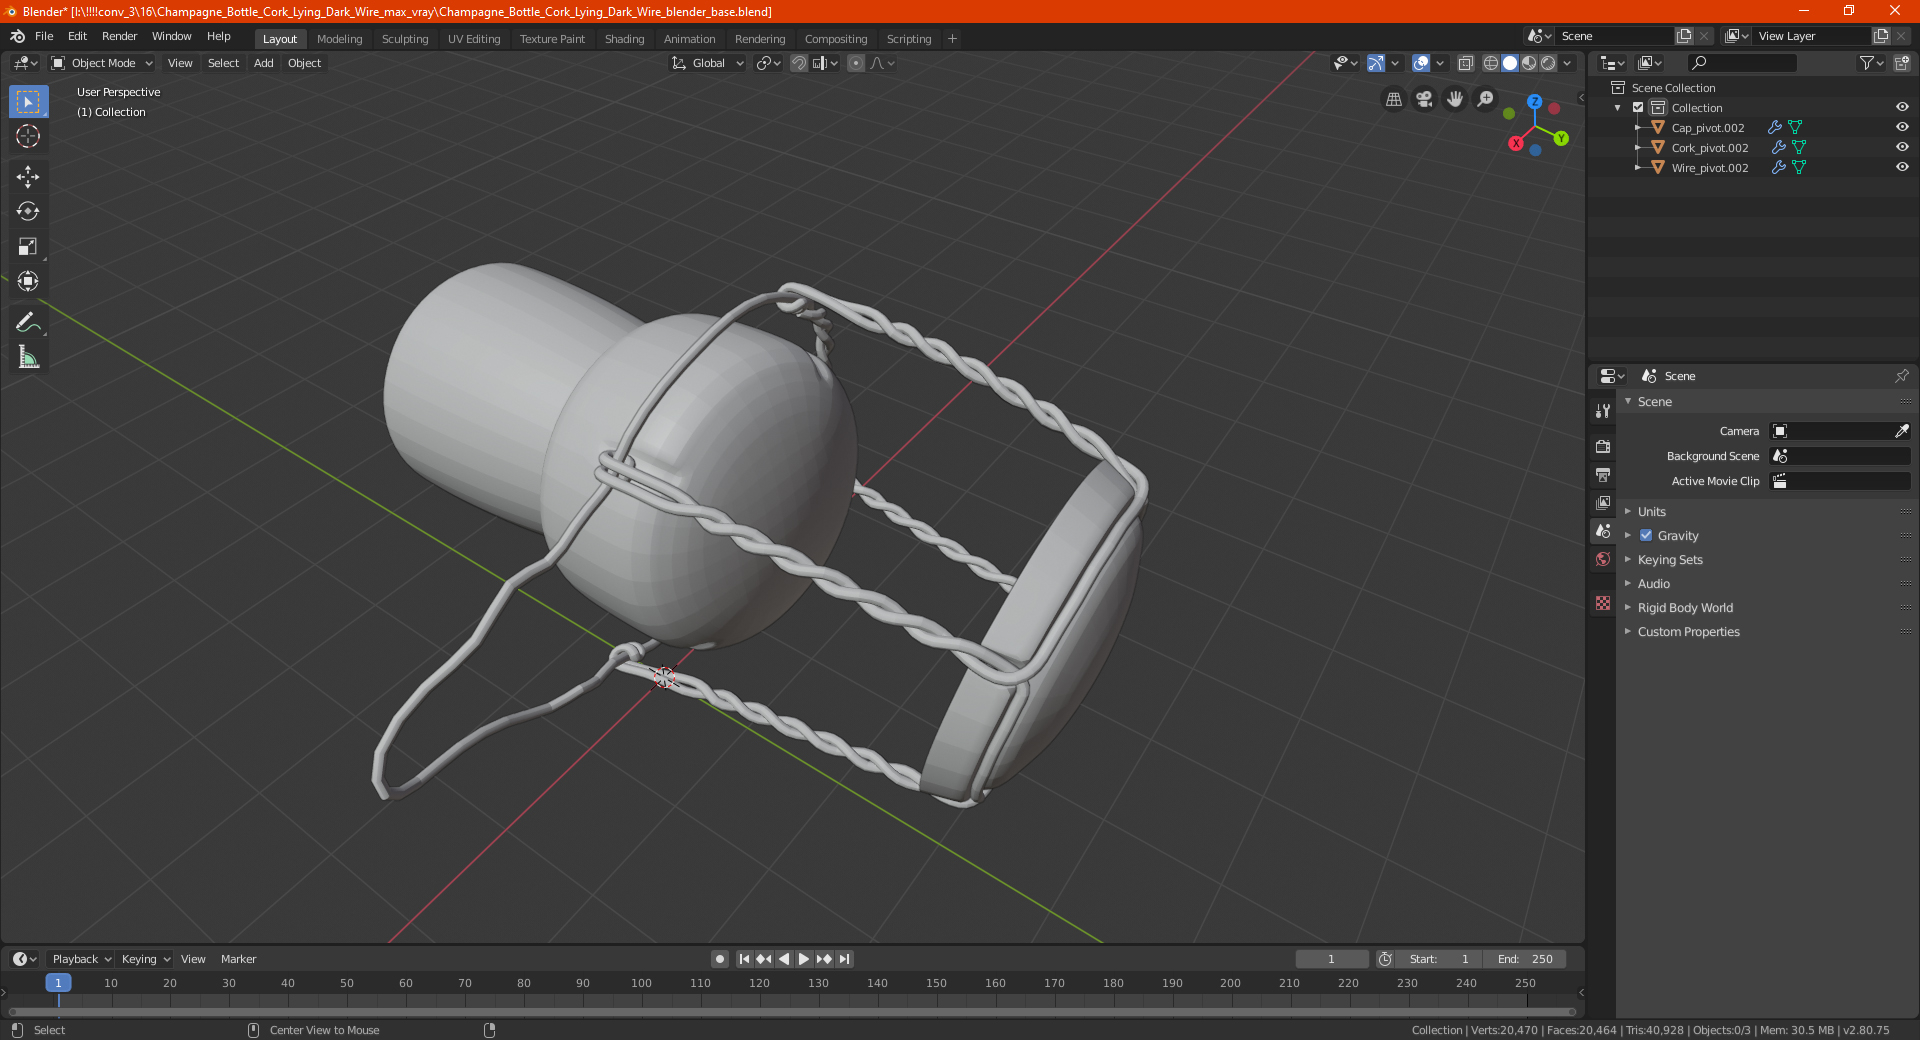
Task: Select the Select Box tool
Action: tap(28, 102)
